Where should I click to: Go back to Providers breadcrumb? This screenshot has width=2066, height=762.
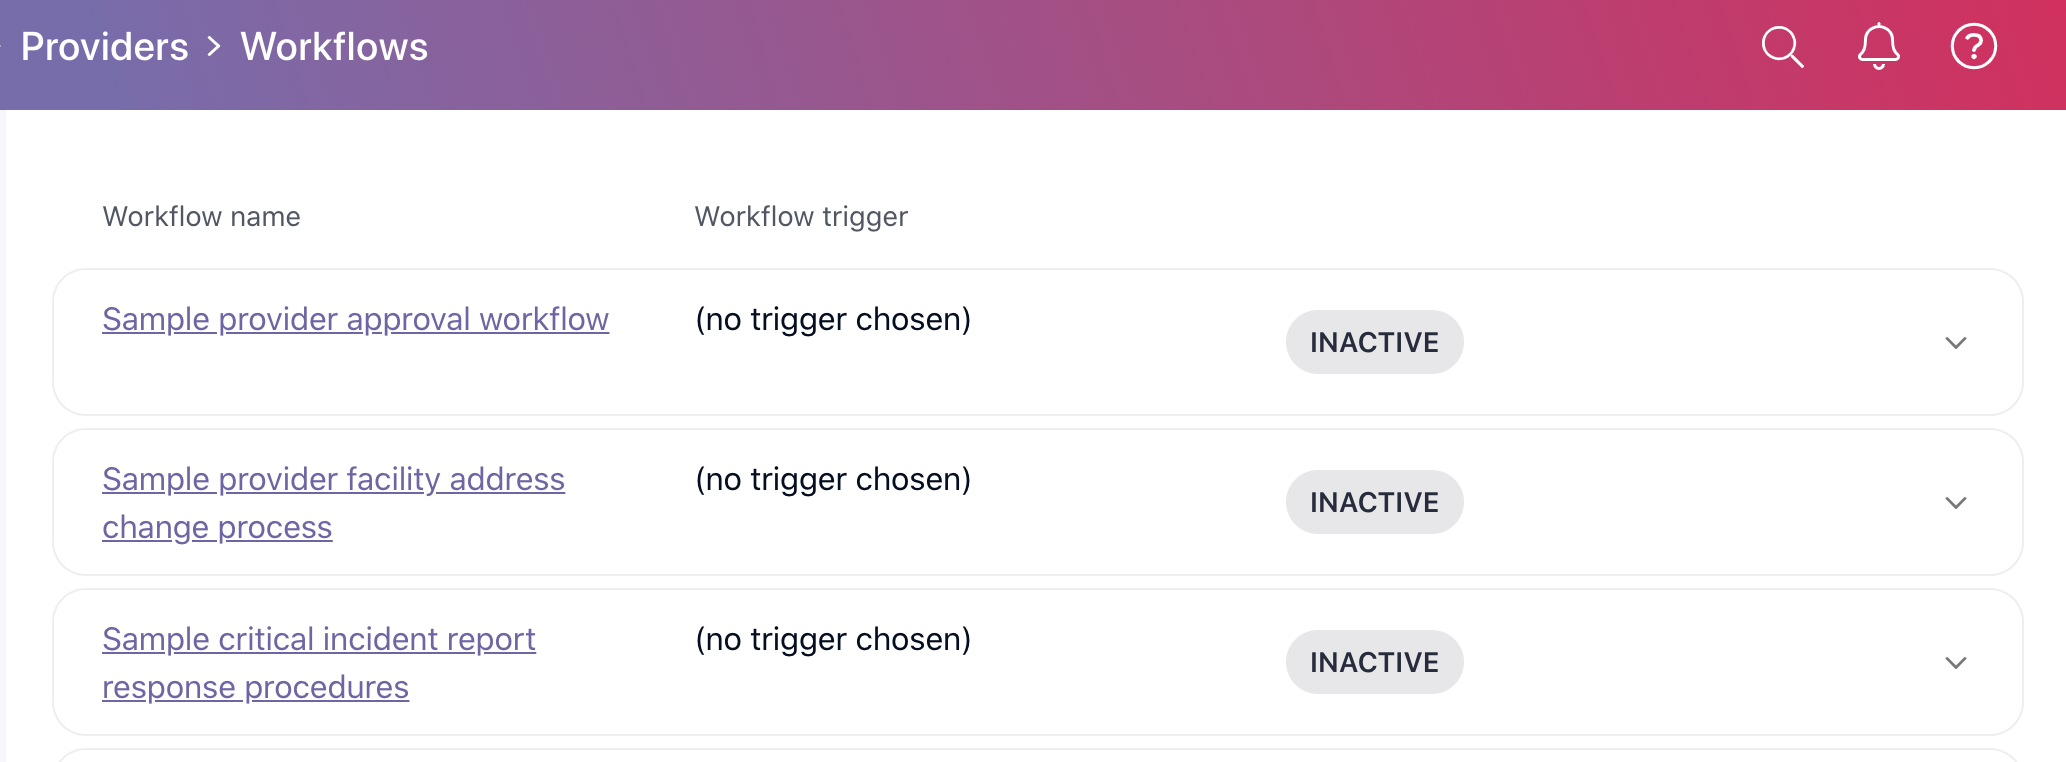coord(105,47)
